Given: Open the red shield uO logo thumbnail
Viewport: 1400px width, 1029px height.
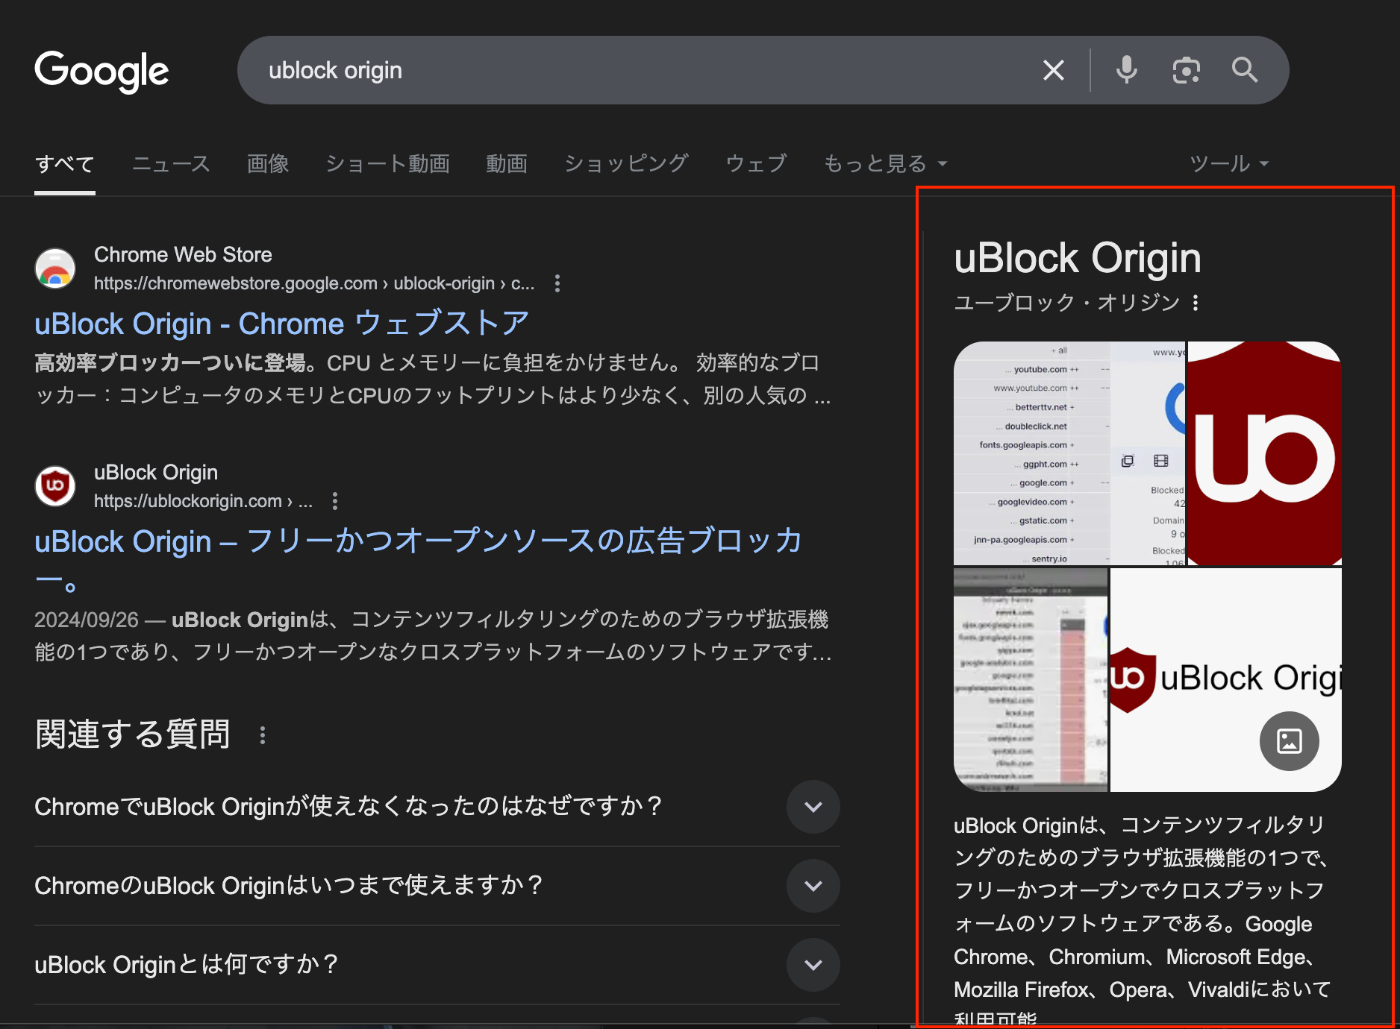Looking at the screenshot, I should [x=1264, y=453].
